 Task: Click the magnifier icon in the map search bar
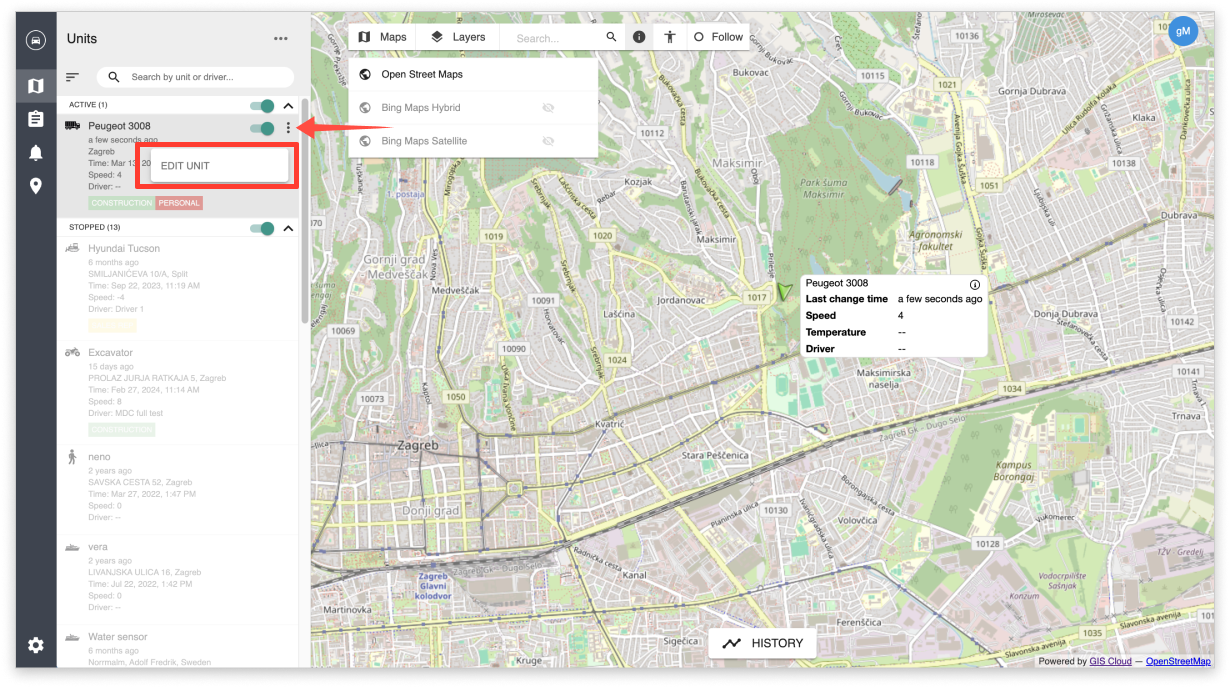click(x=611, y=36)
